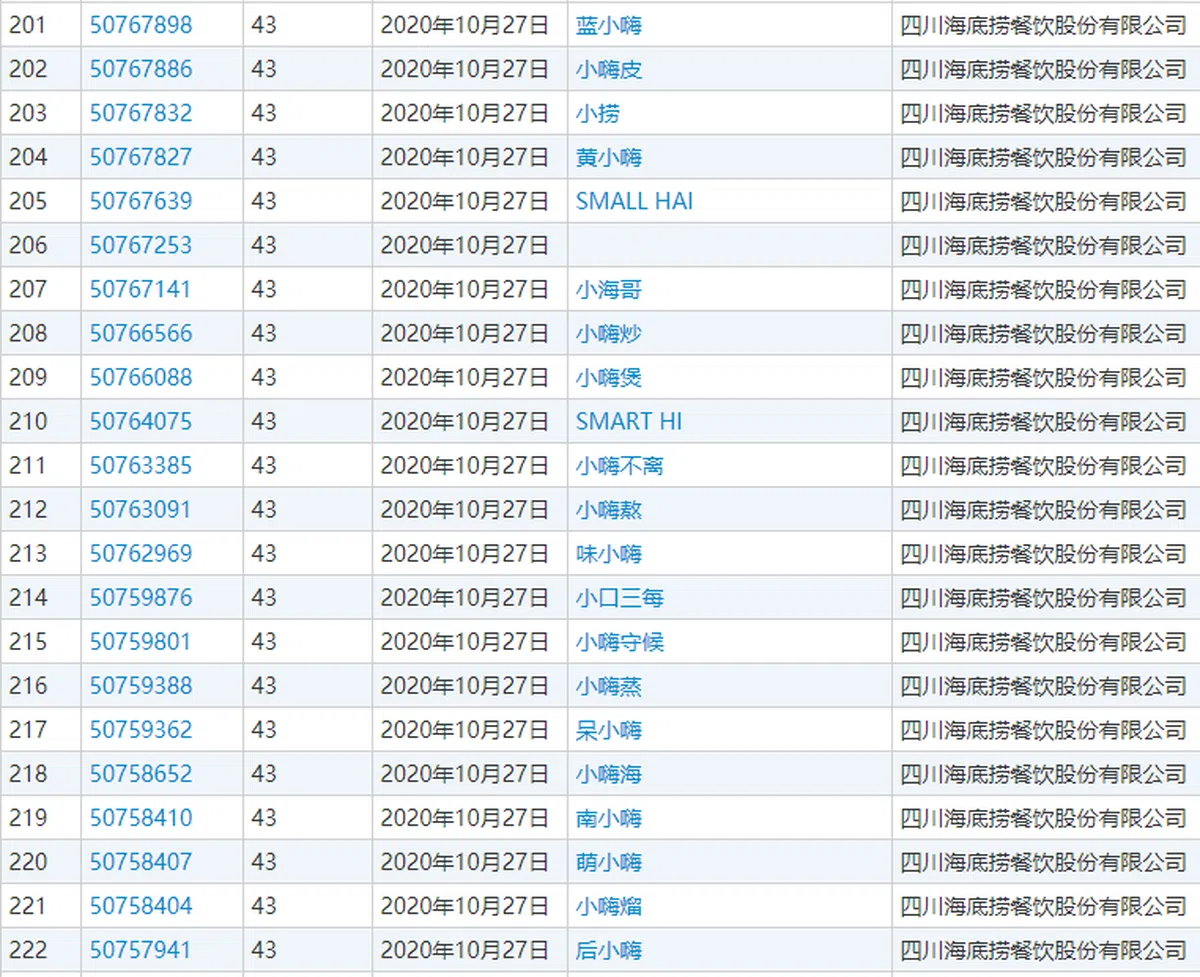Click the SMART HI trademark name

629,421
